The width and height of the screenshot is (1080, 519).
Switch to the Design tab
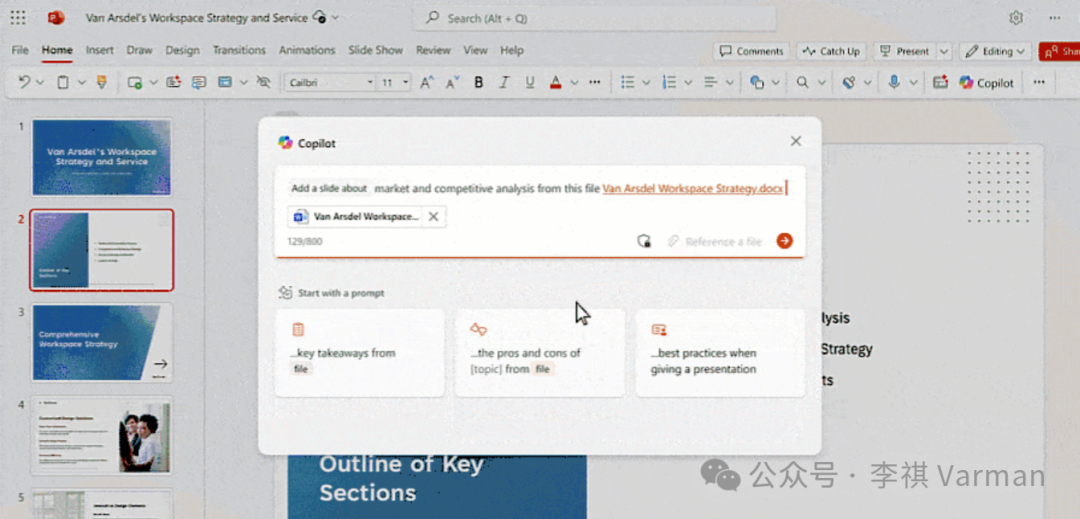pos(183,50)
